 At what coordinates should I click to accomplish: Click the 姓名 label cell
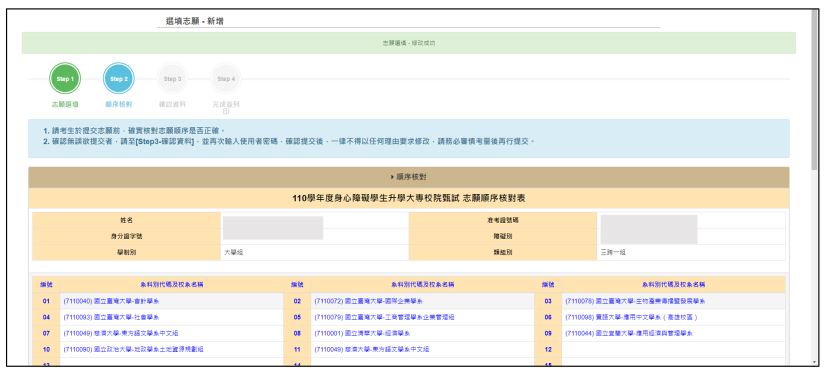click(126, 220)
